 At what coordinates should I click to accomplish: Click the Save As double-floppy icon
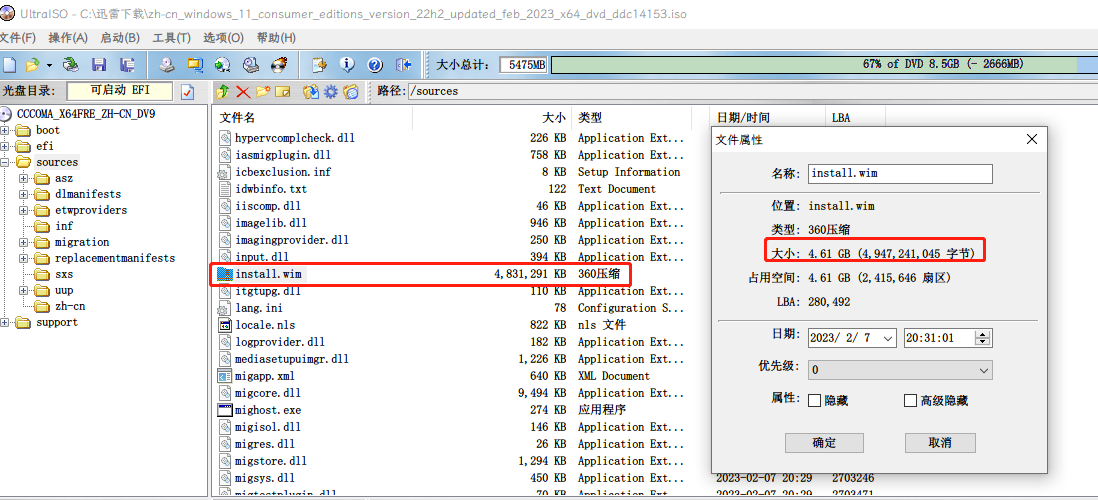(x=127, y=65)
